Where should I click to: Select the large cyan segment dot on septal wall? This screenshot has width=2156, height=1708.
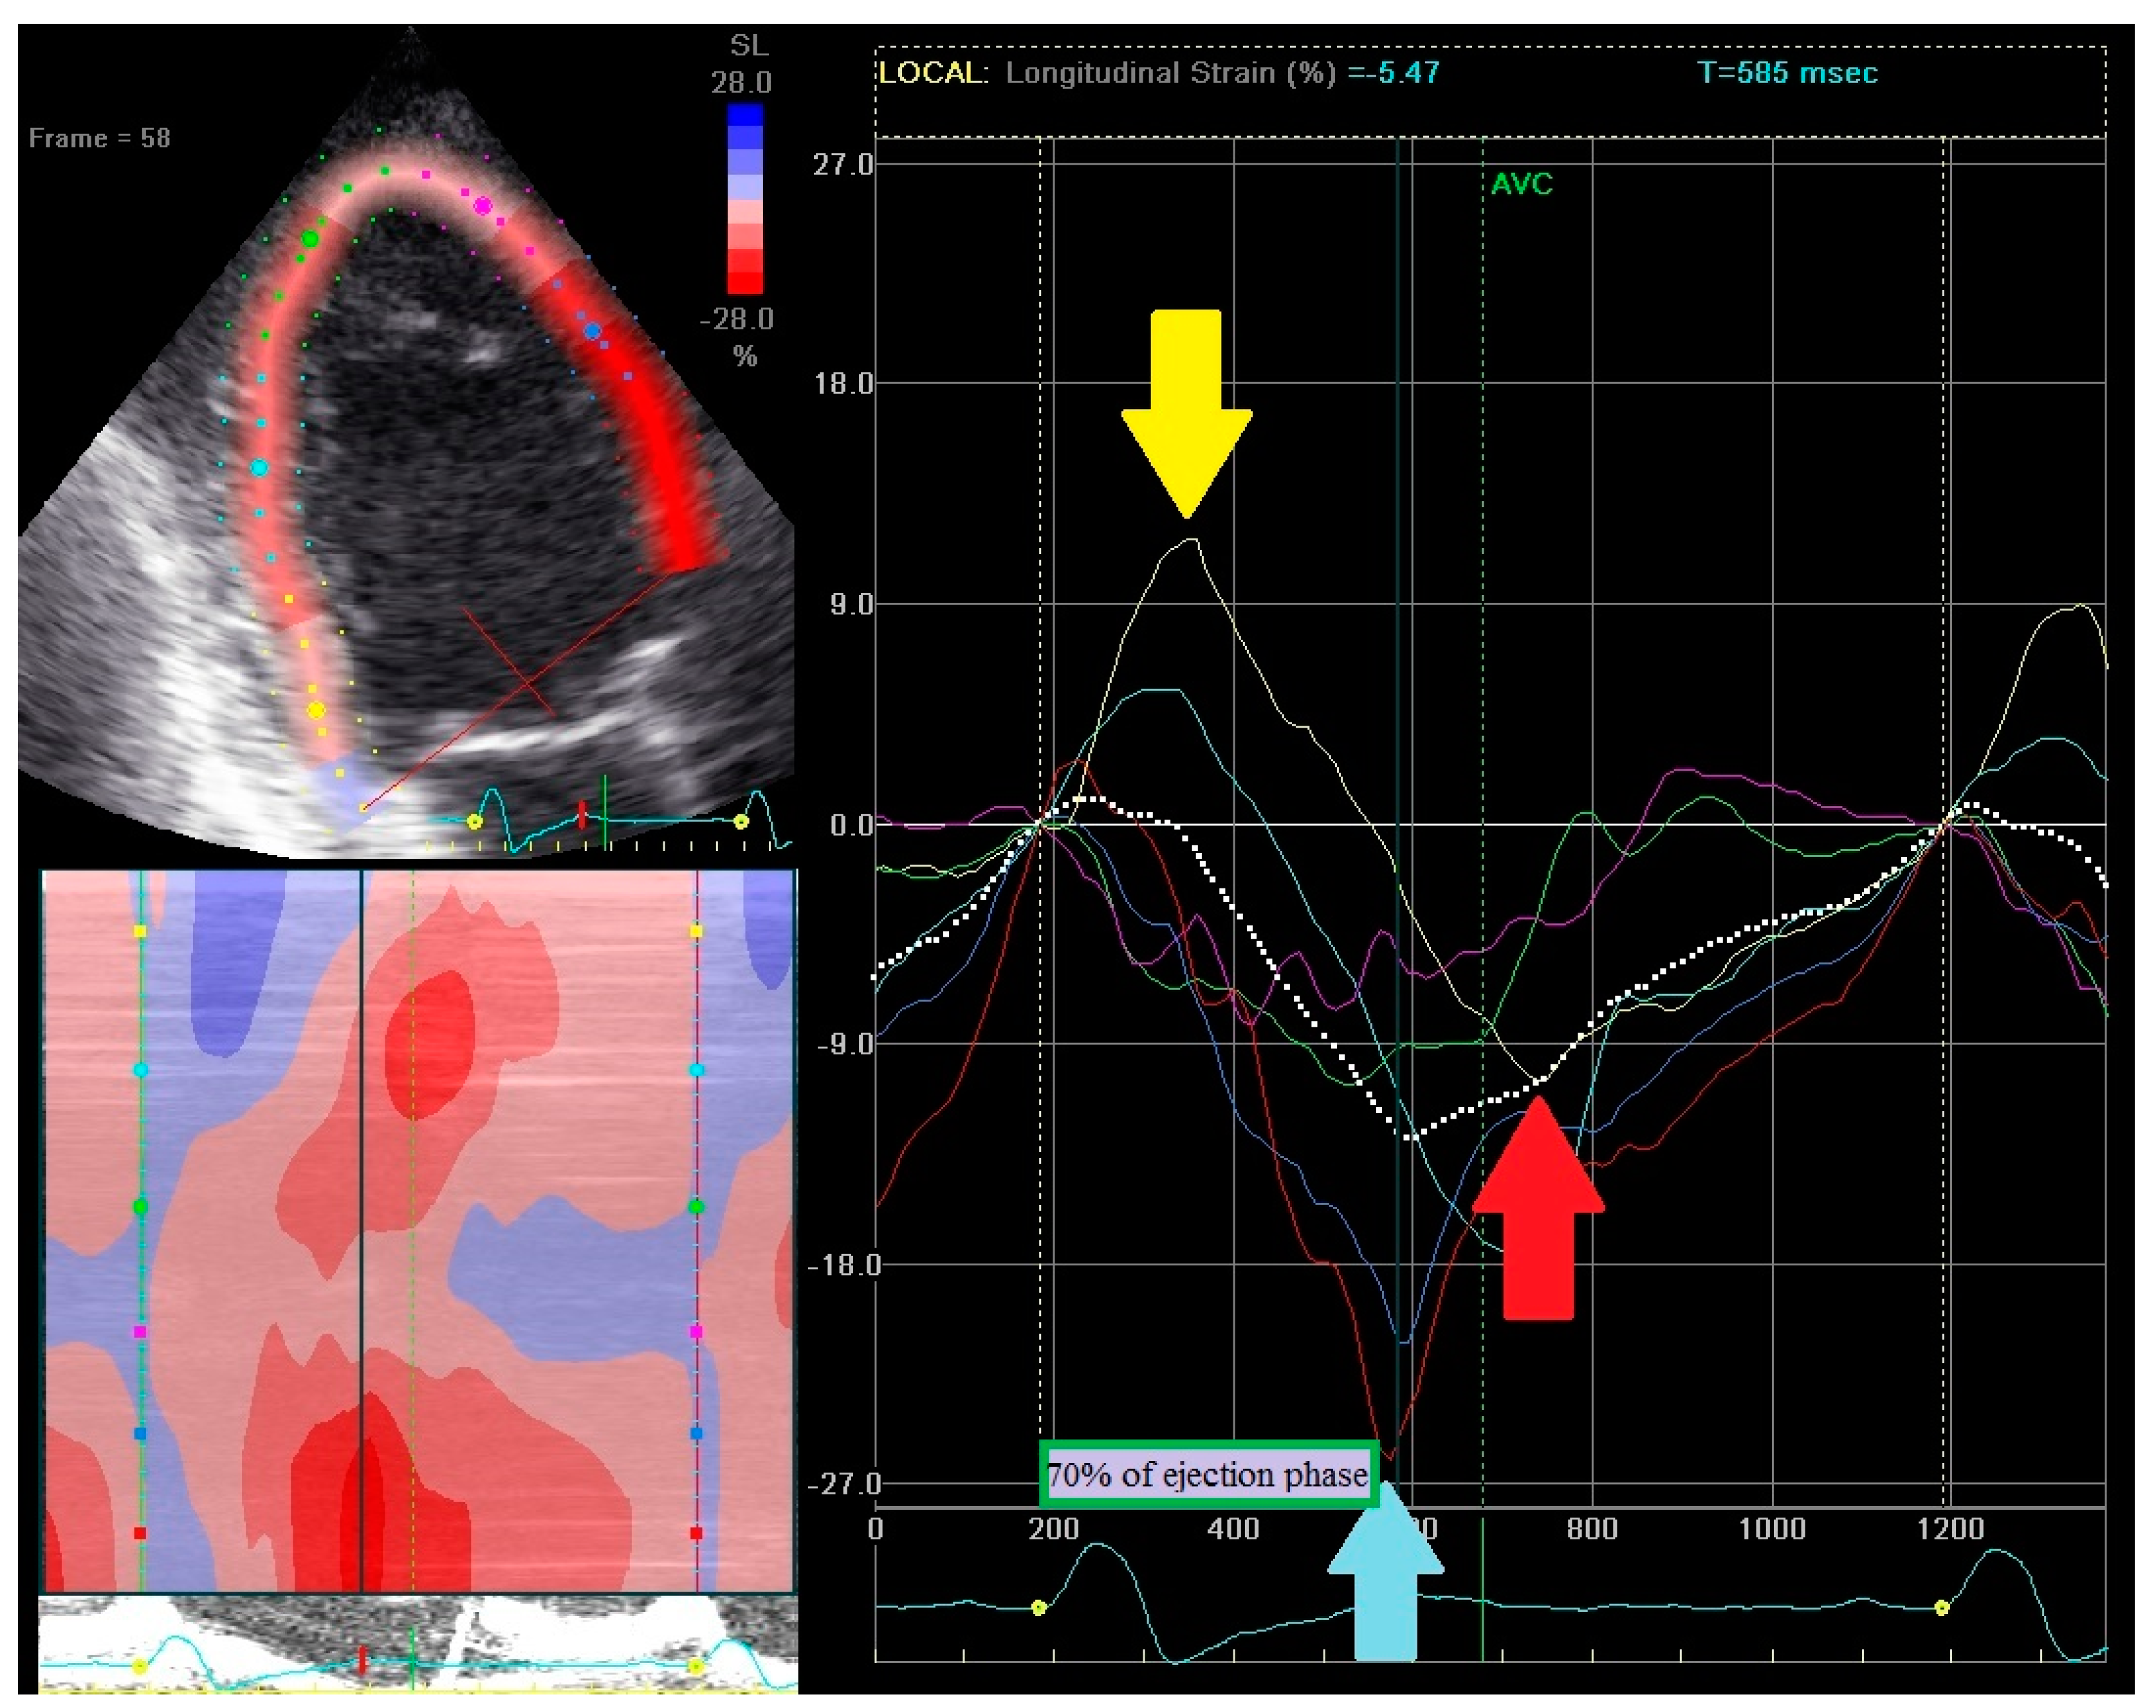[x=259, y=467]
